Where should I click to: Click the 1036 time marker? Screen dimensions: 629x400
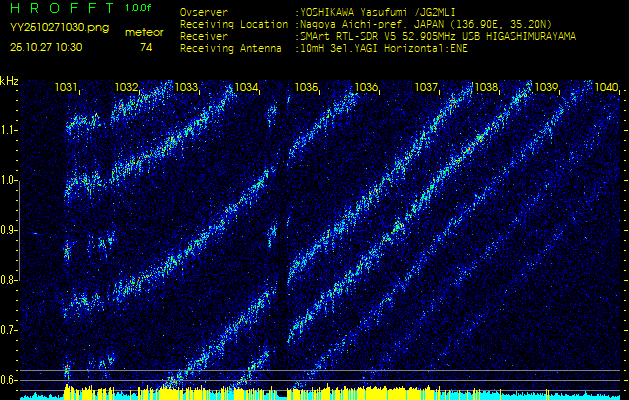366,87
